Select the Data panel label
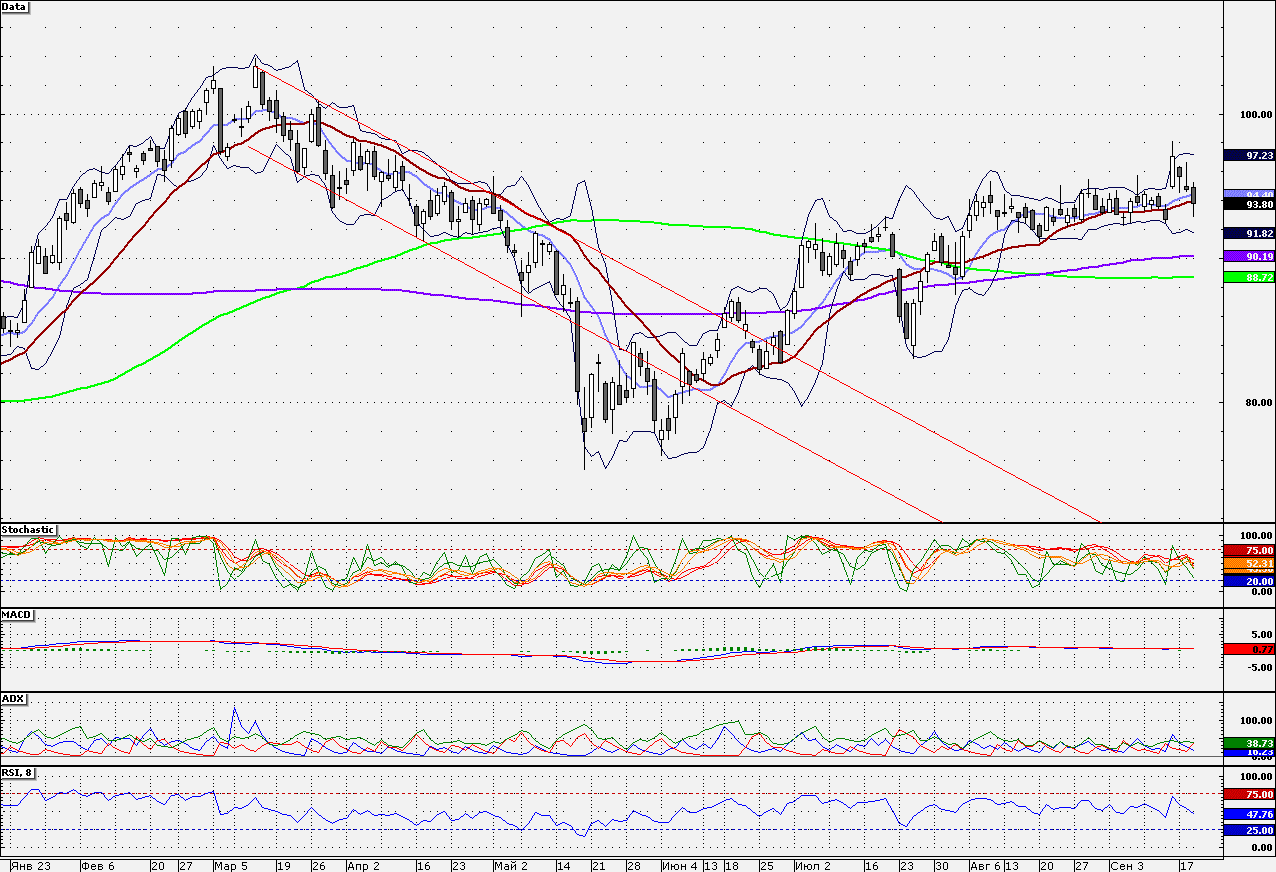Screen dimensions: 1276x872 tap(15, 6)
